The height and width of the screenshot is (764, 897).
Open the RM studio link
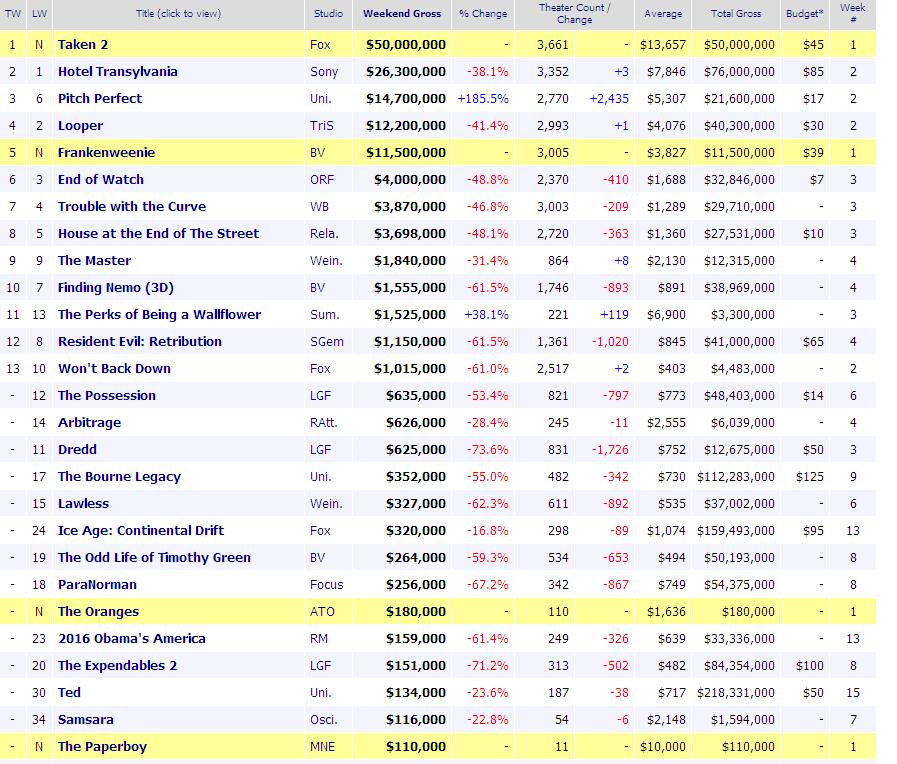319,639
